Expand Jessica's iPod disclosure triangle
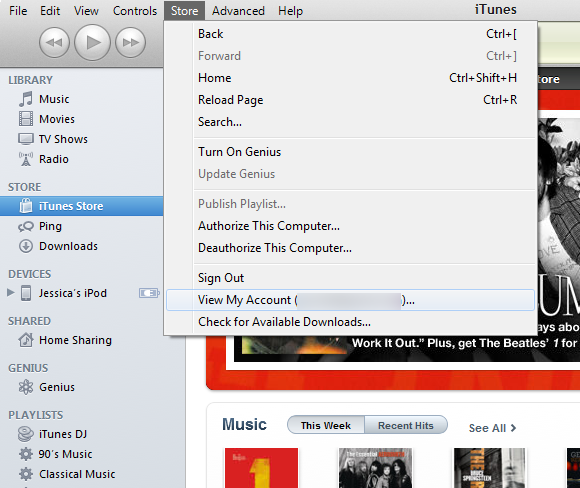580x488 pixels. click(x=11, y=293)
